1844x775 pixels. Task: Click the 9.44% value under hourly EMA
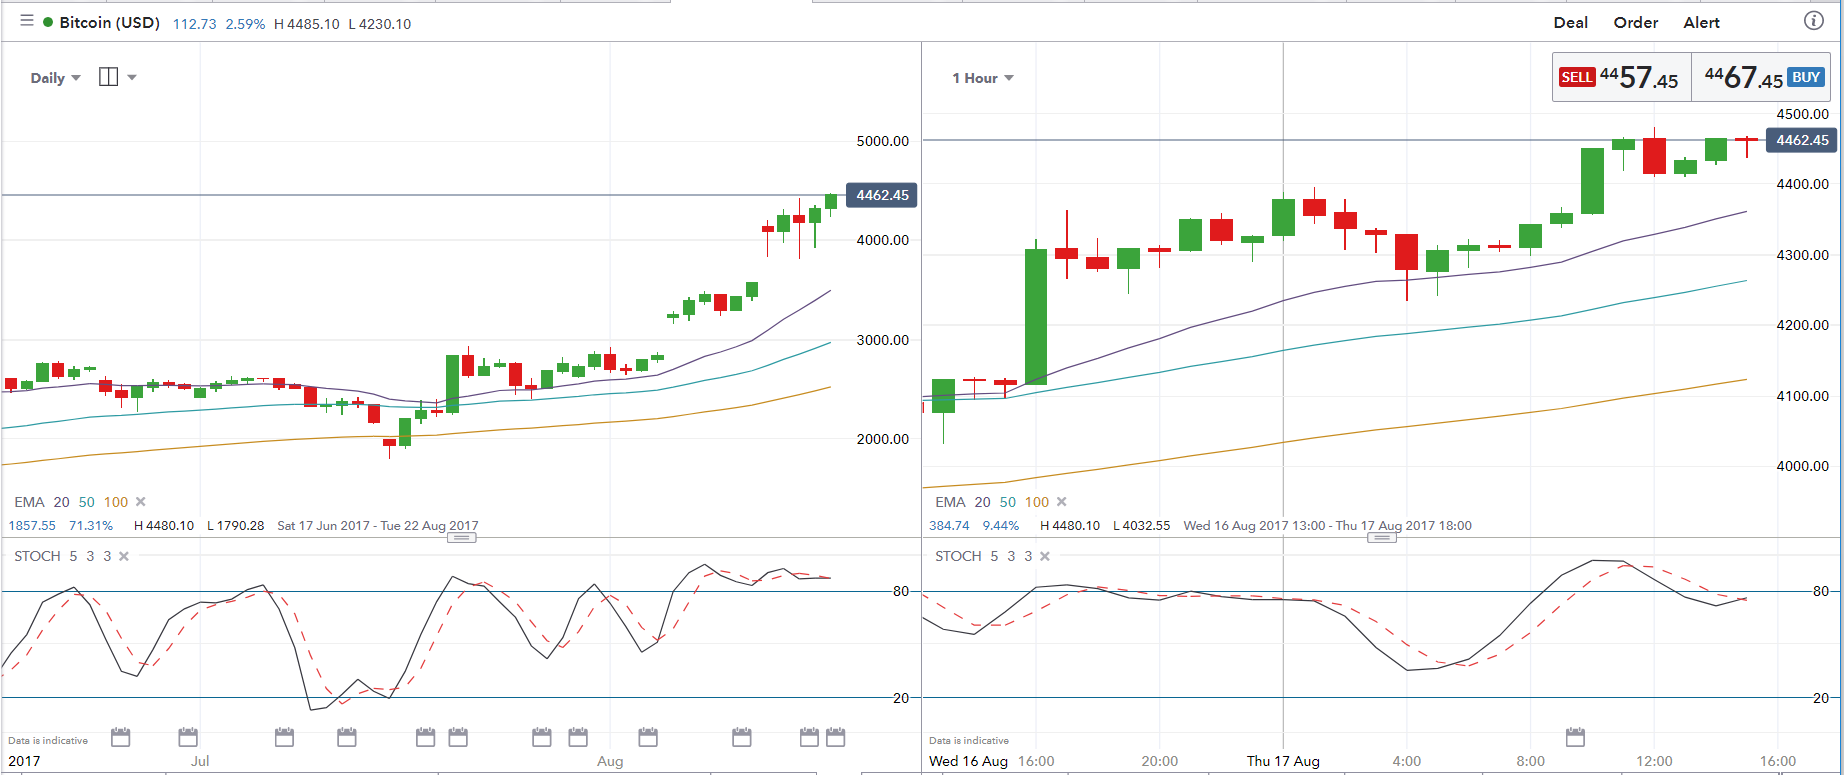[x=1001, y=525]
